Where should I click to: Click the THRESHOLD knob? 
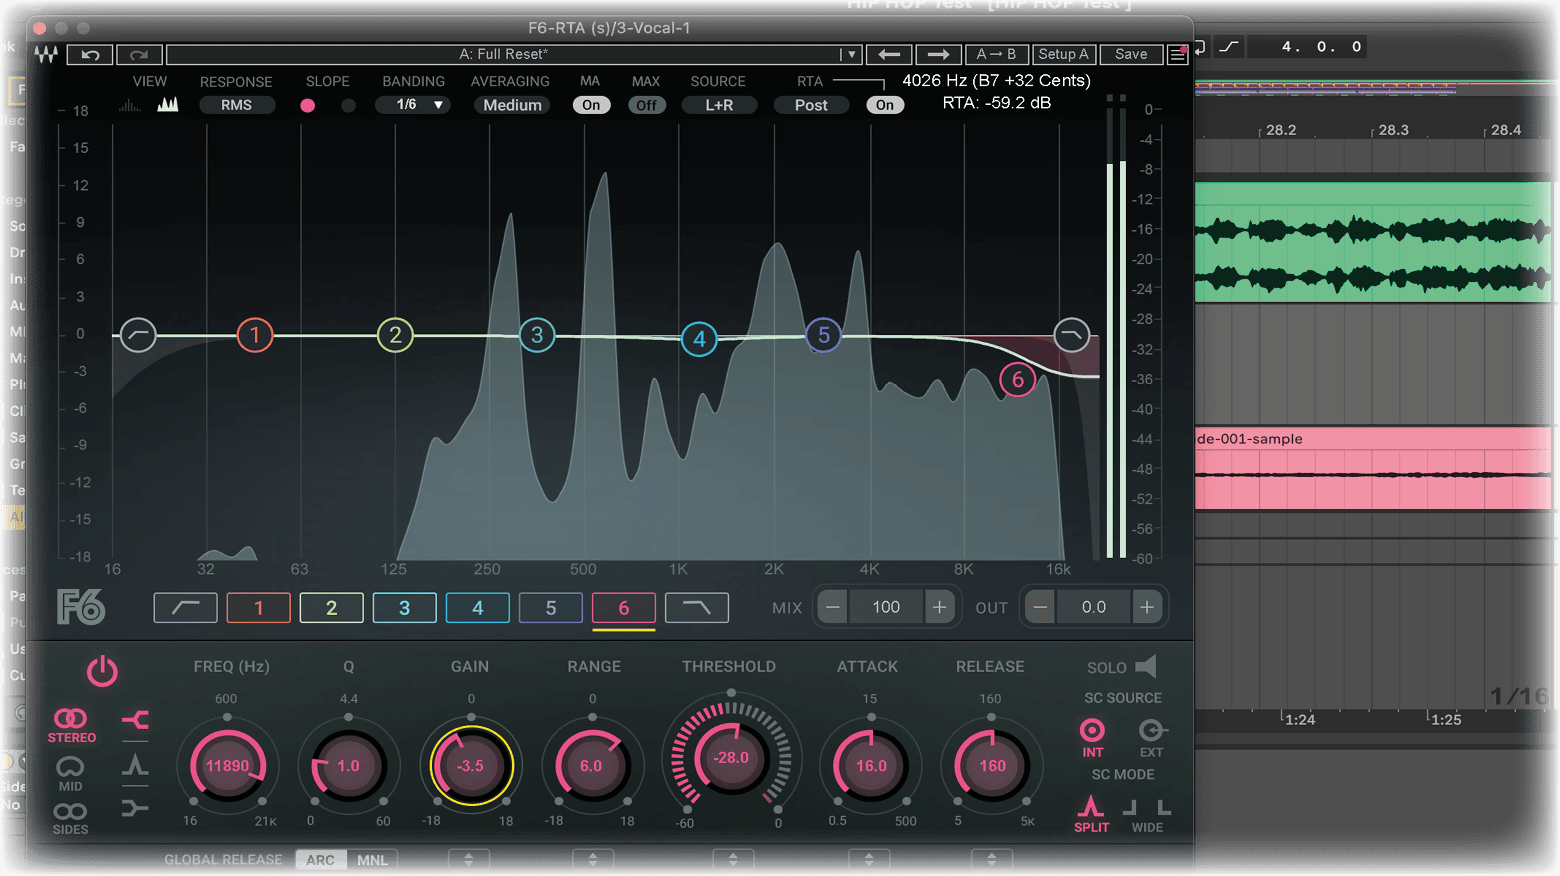pos(731,758)
